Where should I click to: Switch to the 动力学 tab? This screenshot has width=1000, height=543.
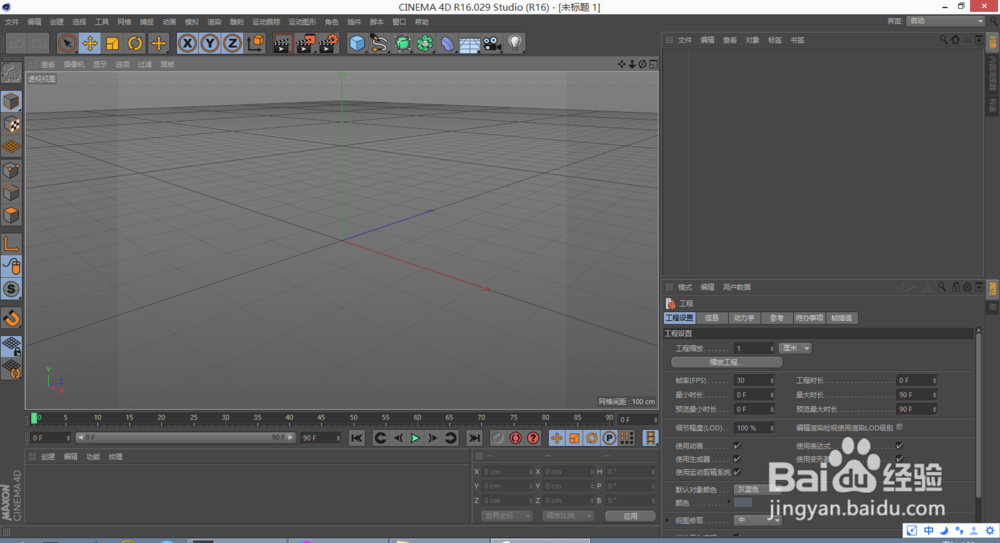744,318
